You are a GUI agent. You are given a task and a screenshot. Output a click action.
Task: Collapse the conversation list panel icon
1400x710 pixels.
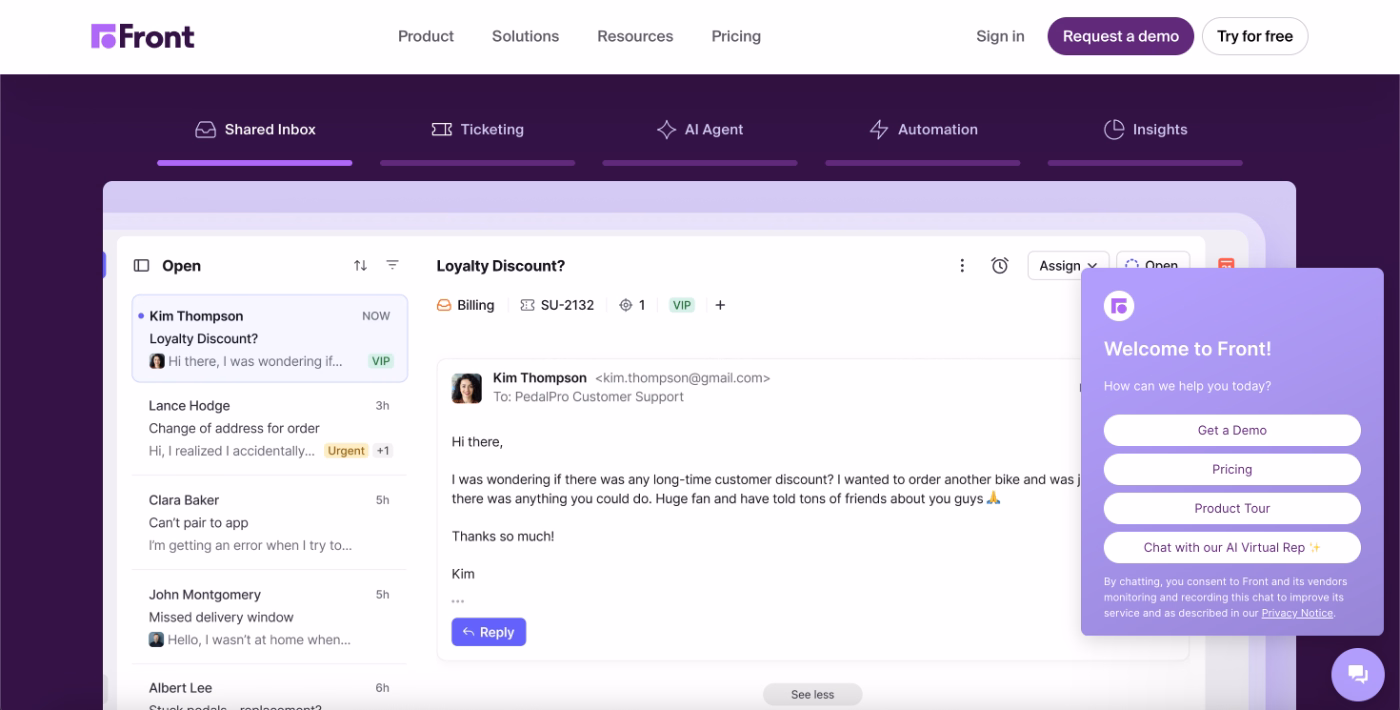coord(140,264)
